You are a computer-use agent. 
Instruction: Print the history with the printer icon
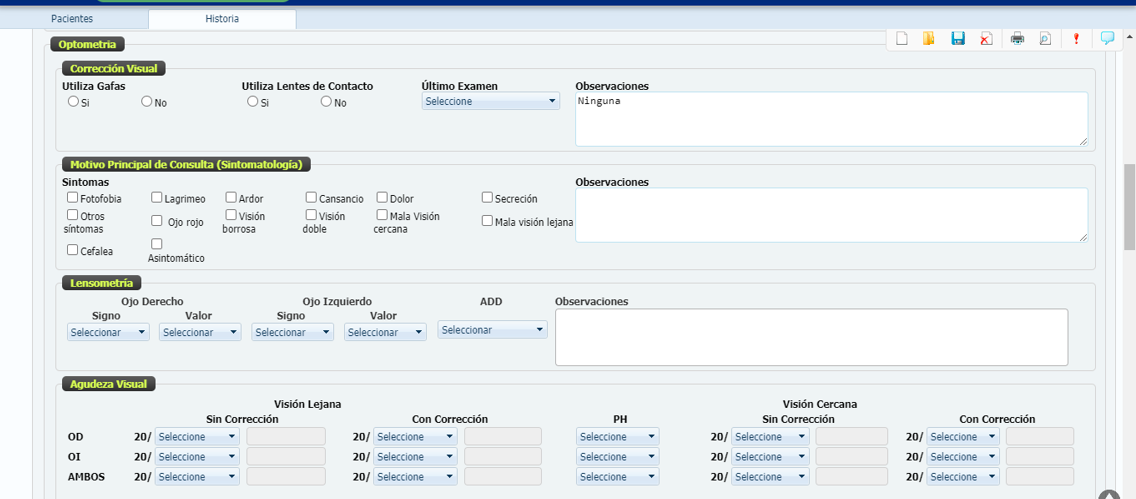[1017, 39]
